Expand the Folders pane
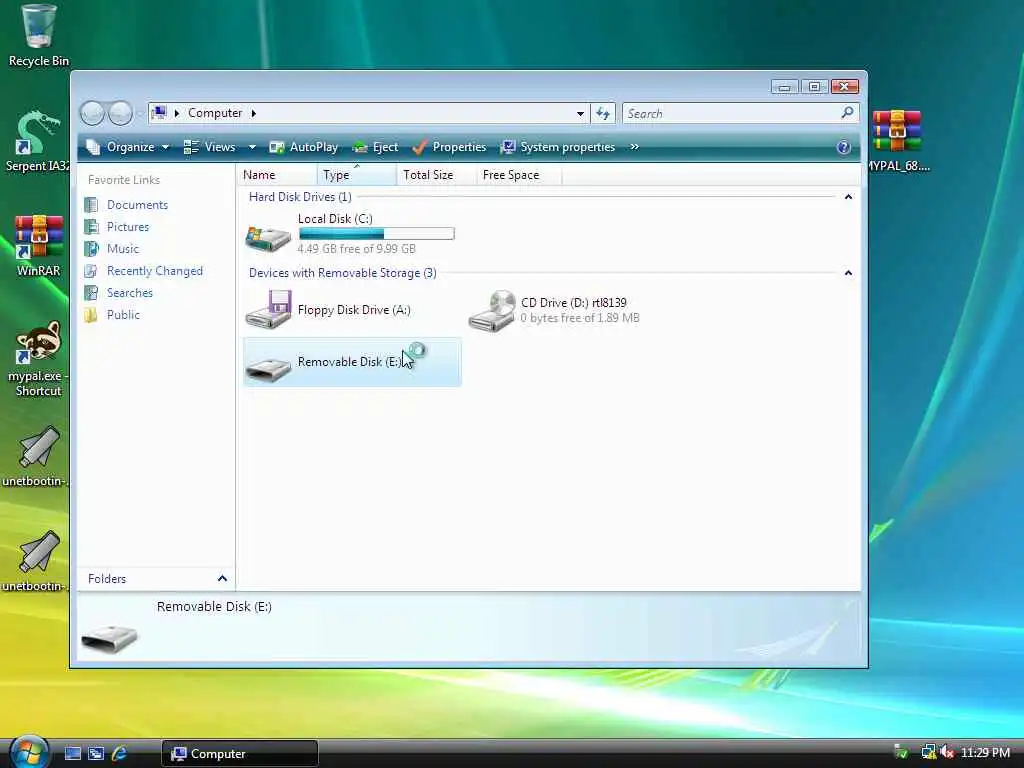The image size is (1024, 768). [222, 579]
